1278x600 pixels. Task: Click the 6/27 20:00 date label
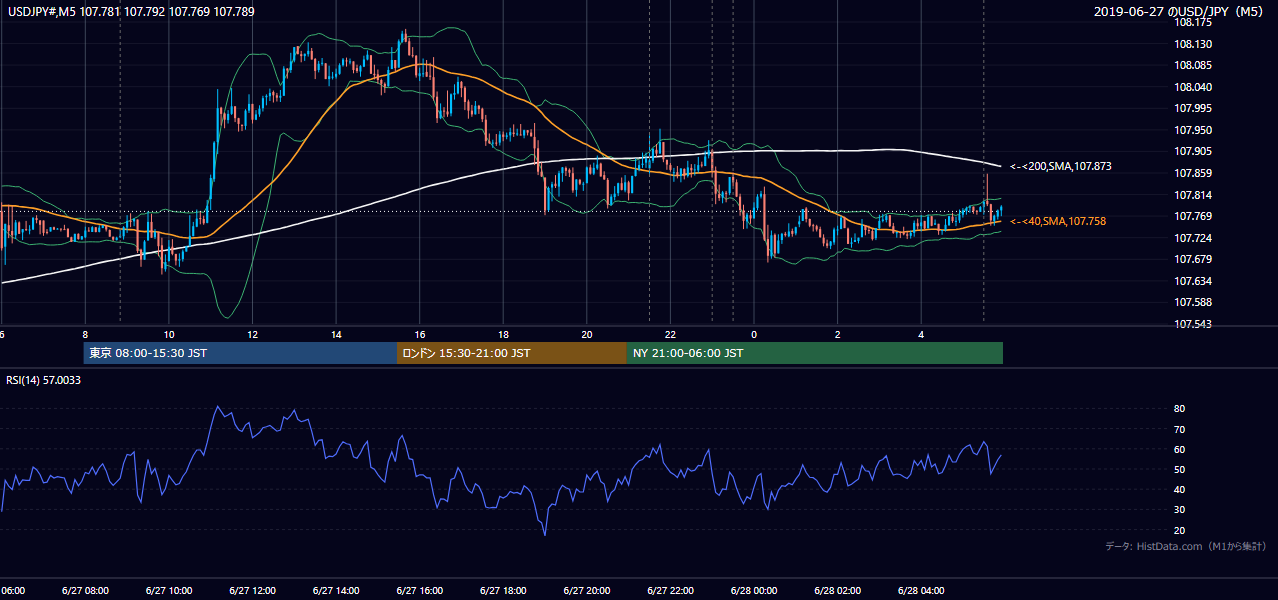(586, 590)
